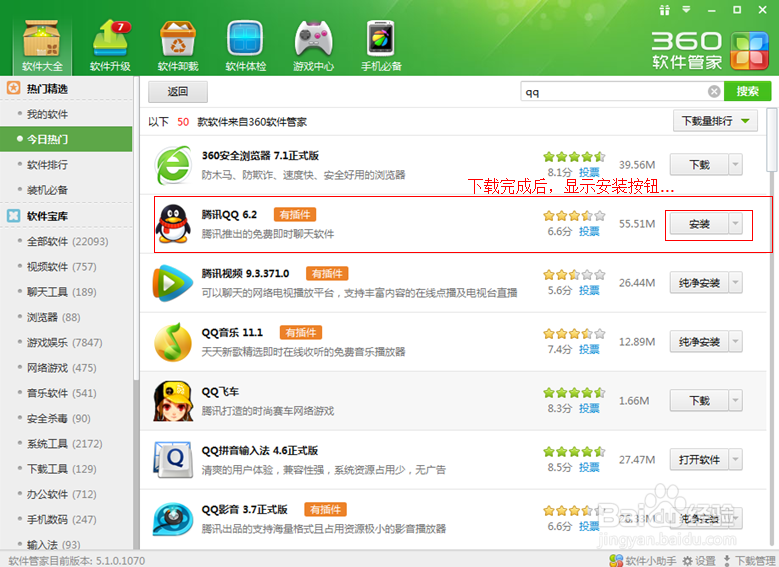
Task: Expand arrow next to QQ飞车 下载 button
Action: pyautogui.click(x=735, y=401)
